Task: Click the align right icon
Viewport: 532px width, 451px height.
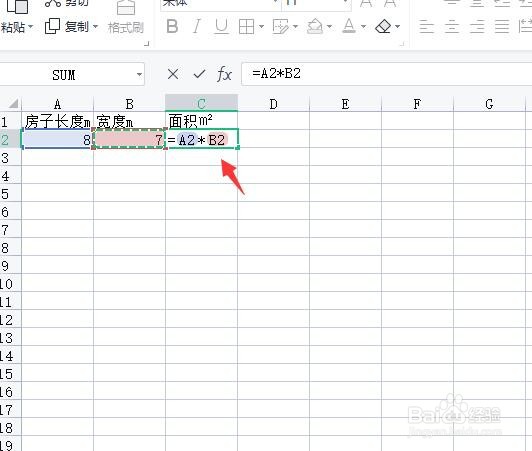Action: point(477,26)
